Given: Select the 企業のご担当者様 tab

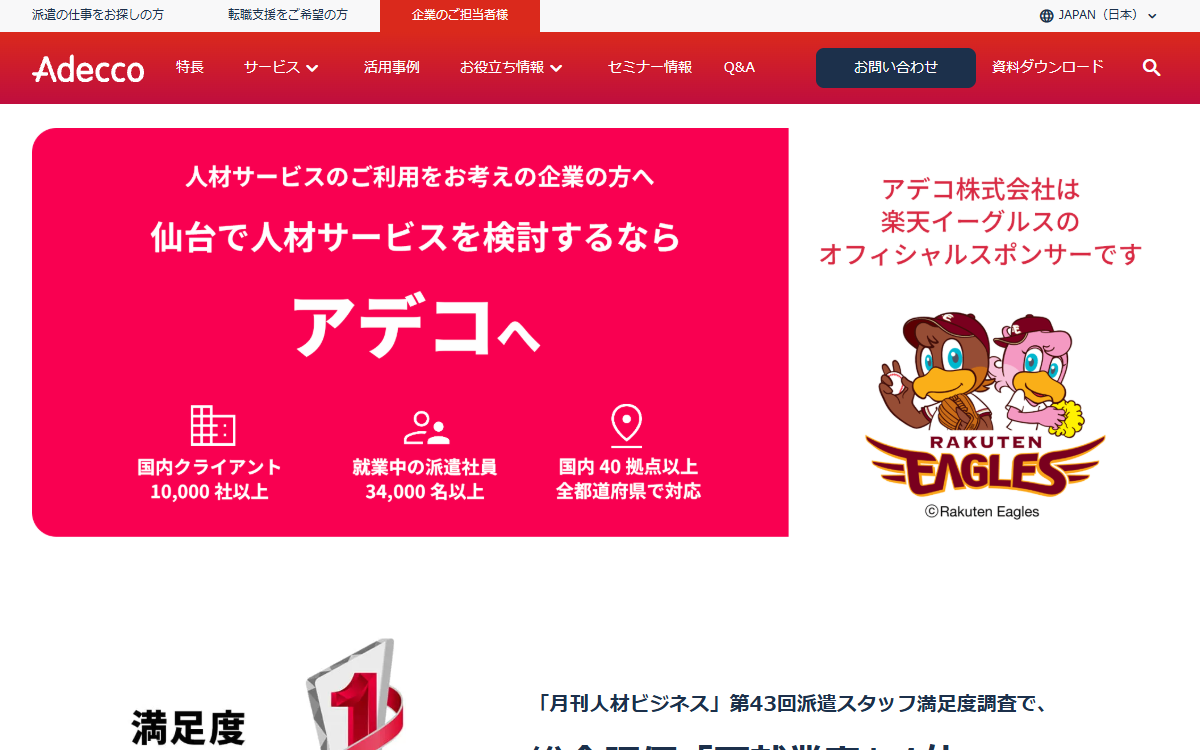Looking at the screenshot, I should pyautogui.click(x=460, y=15).
